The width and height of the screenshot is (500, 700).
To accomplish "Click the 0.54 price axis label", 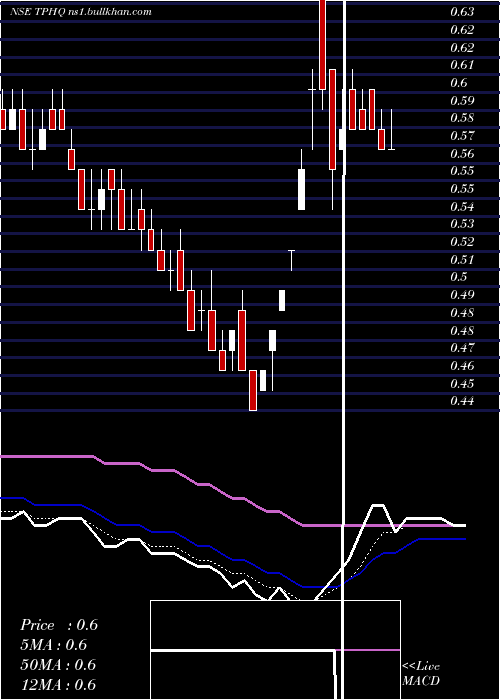I will pos(462,207).
